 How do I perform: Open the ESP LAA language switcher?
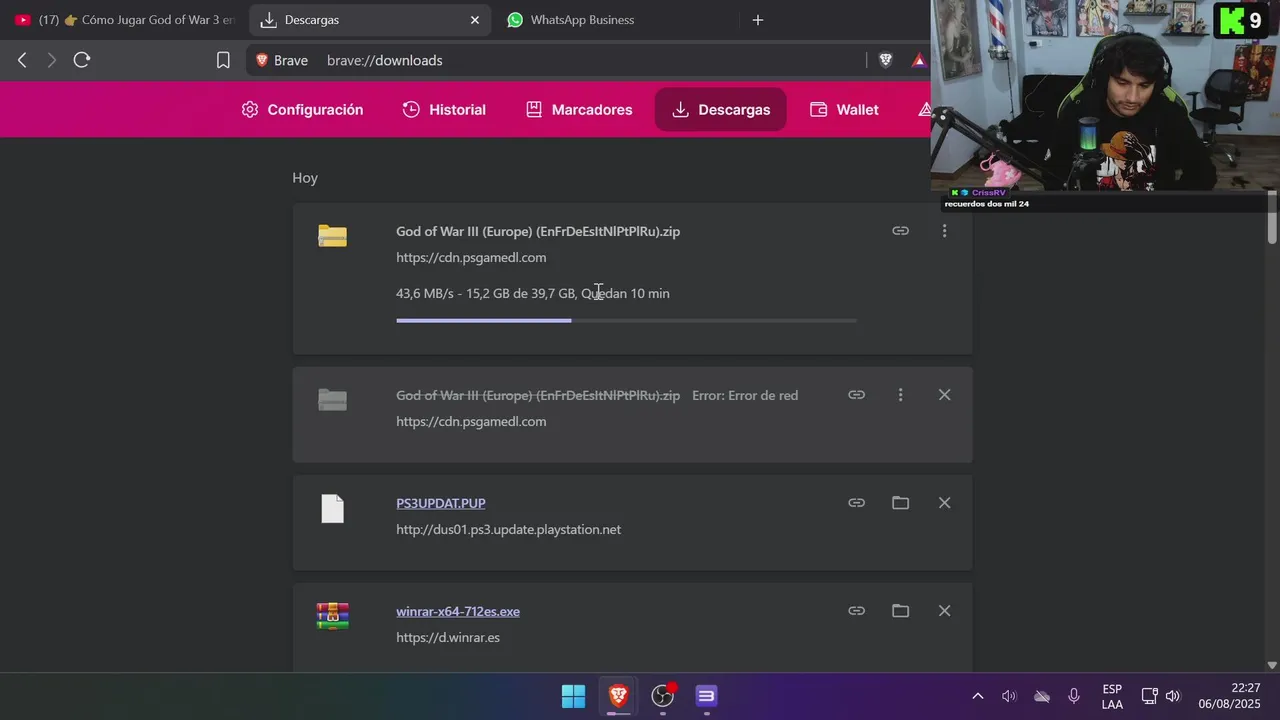(1112, 697)
